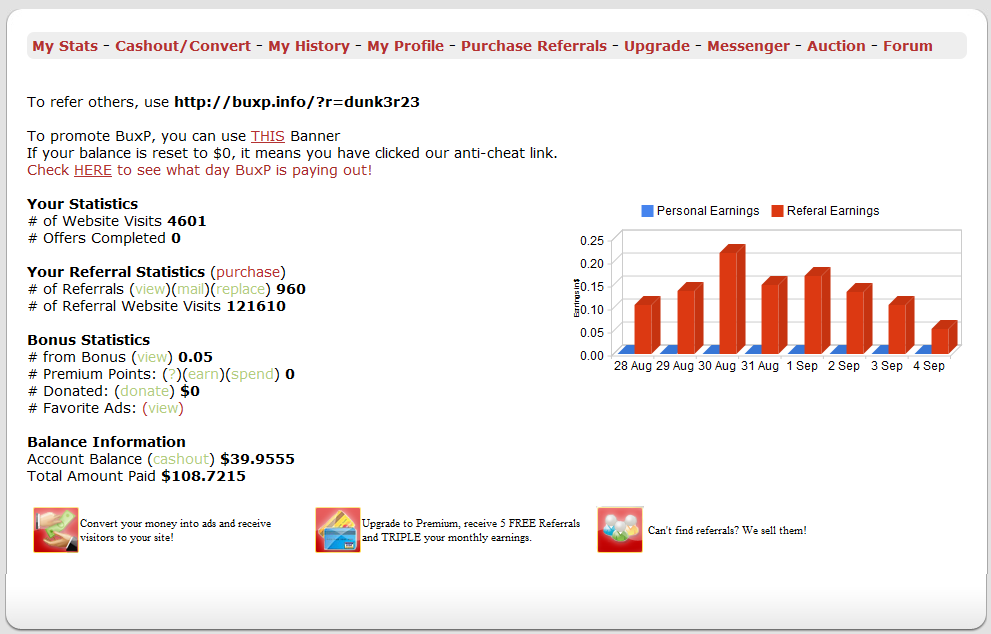This screenshot has width=991, height=634.
Task: Click the Personal Earnings legend label
Action: point(708,211)
